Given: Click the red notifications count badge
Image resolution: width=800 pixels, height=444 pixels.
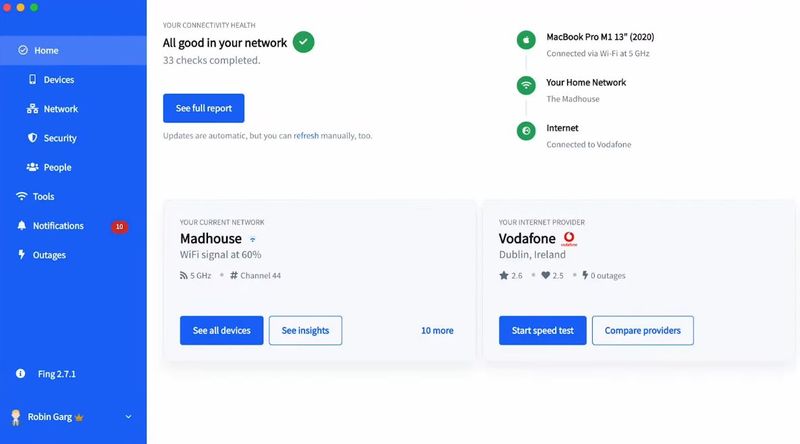Looking at the screenshot, I should click(120, 226).
